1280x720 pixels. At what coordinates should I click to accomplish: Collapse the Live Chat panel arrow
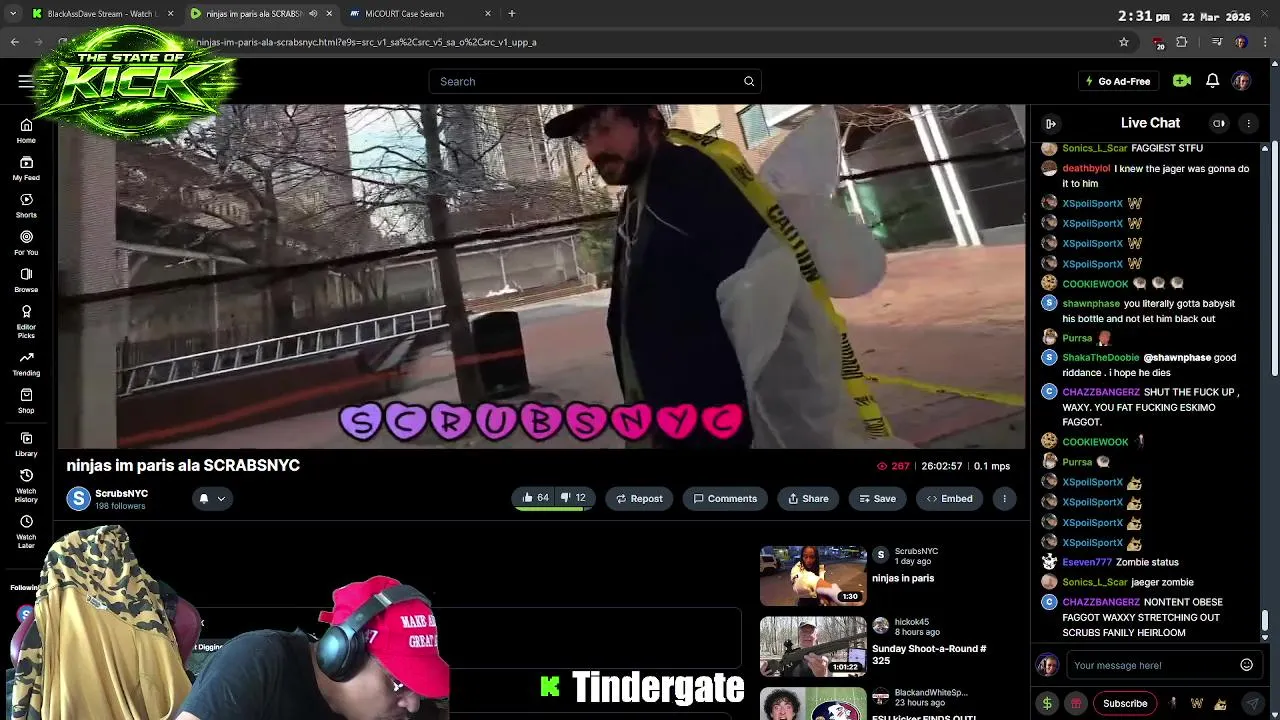coord(1051,123)
